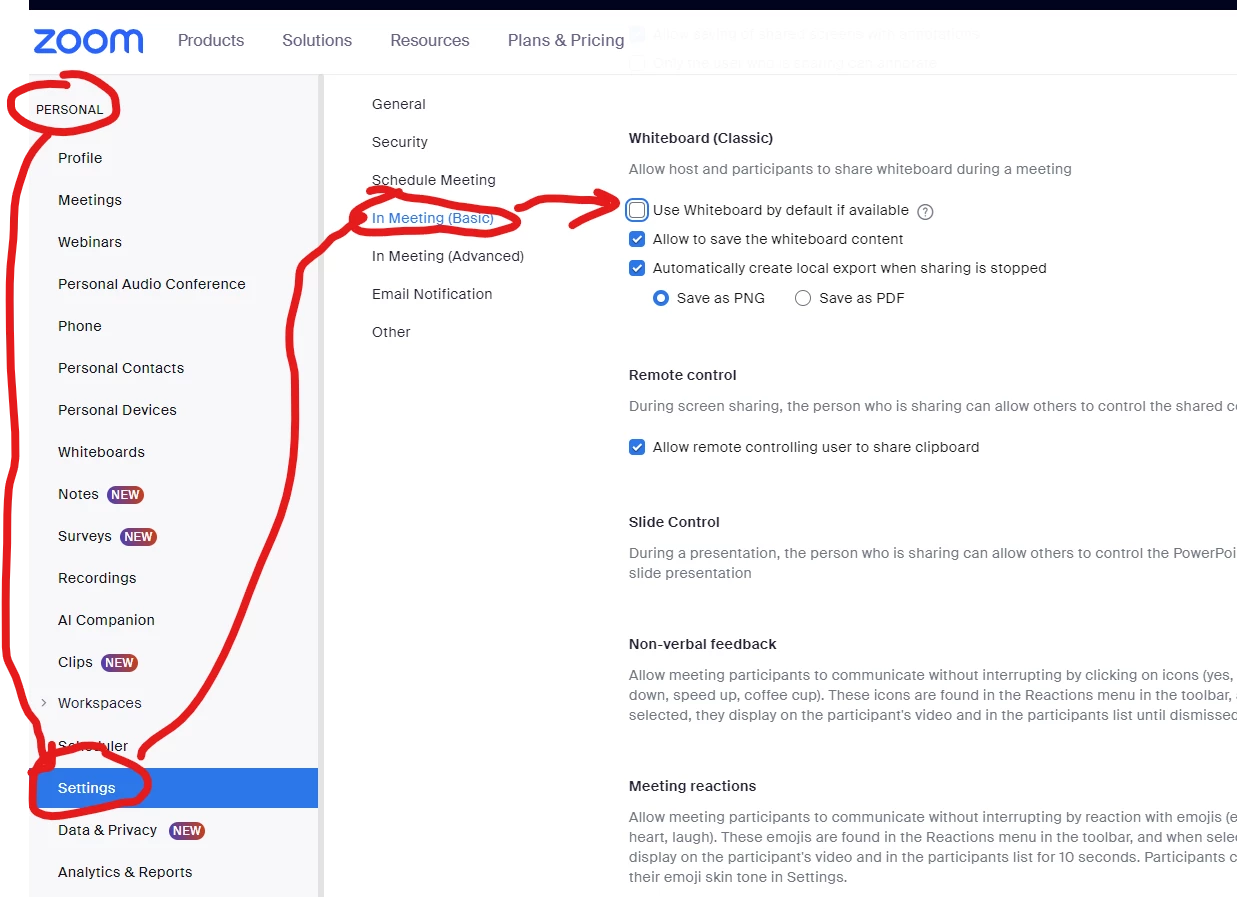
Task: Go to Recordings in the sidebar
Action: (97, 578)
